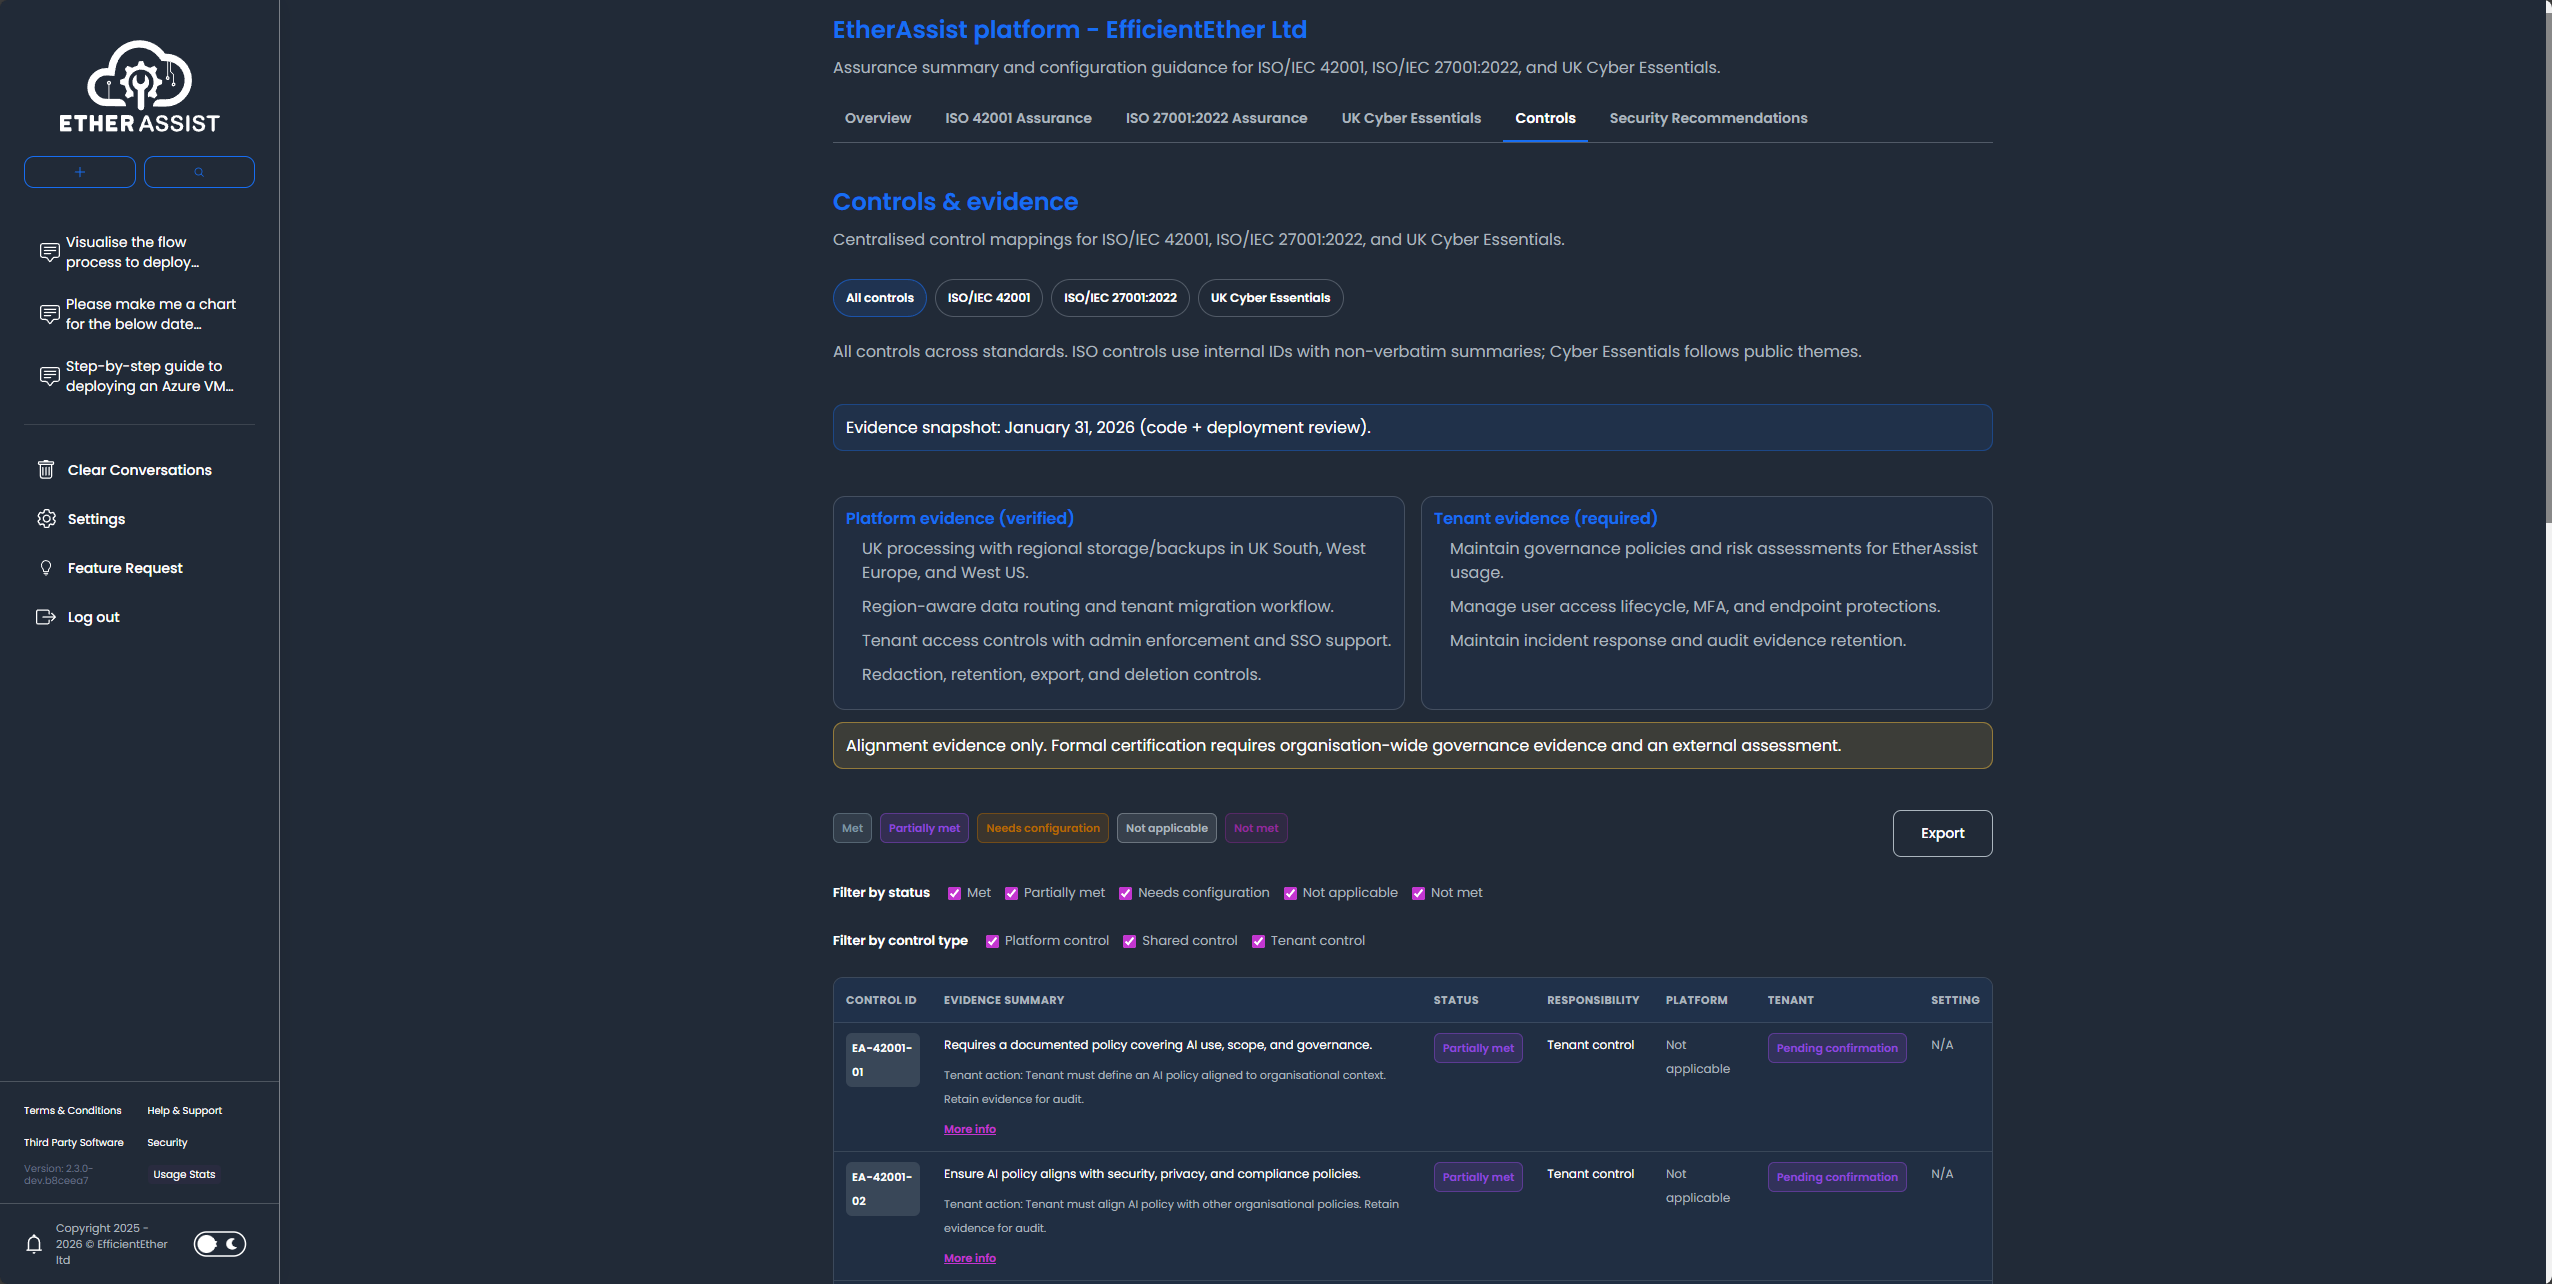
Task: Click the Responsibility column header
Action: (x=1593, y=1000)
